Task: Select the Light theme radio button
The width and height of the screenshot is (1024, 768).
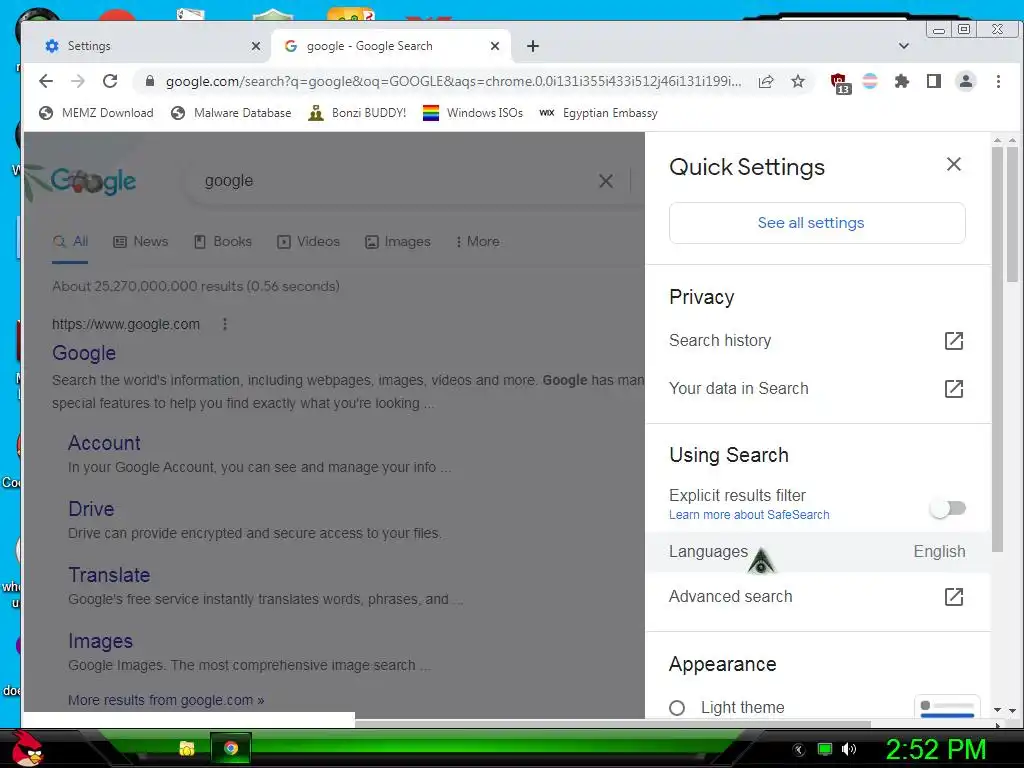Action: pos(677,708)
